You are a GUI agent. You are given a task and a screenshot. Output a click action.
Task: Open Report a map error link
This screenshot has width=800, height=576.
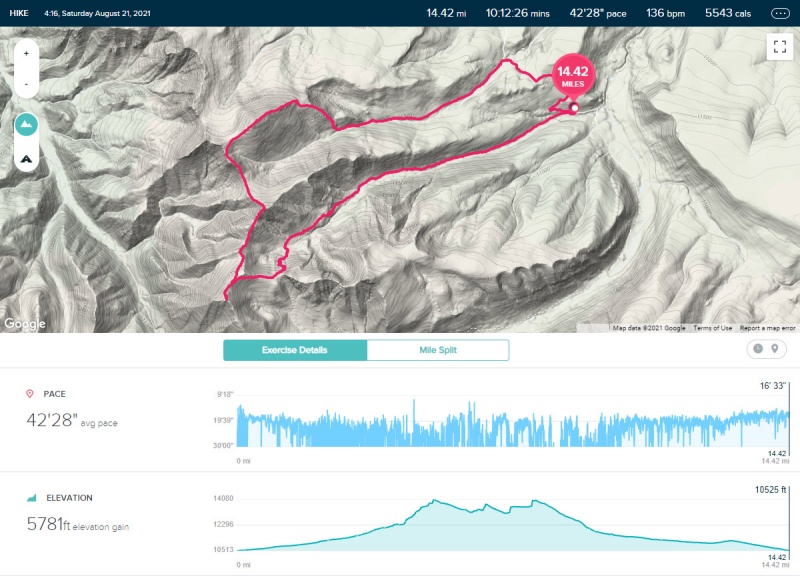(767, 328)
